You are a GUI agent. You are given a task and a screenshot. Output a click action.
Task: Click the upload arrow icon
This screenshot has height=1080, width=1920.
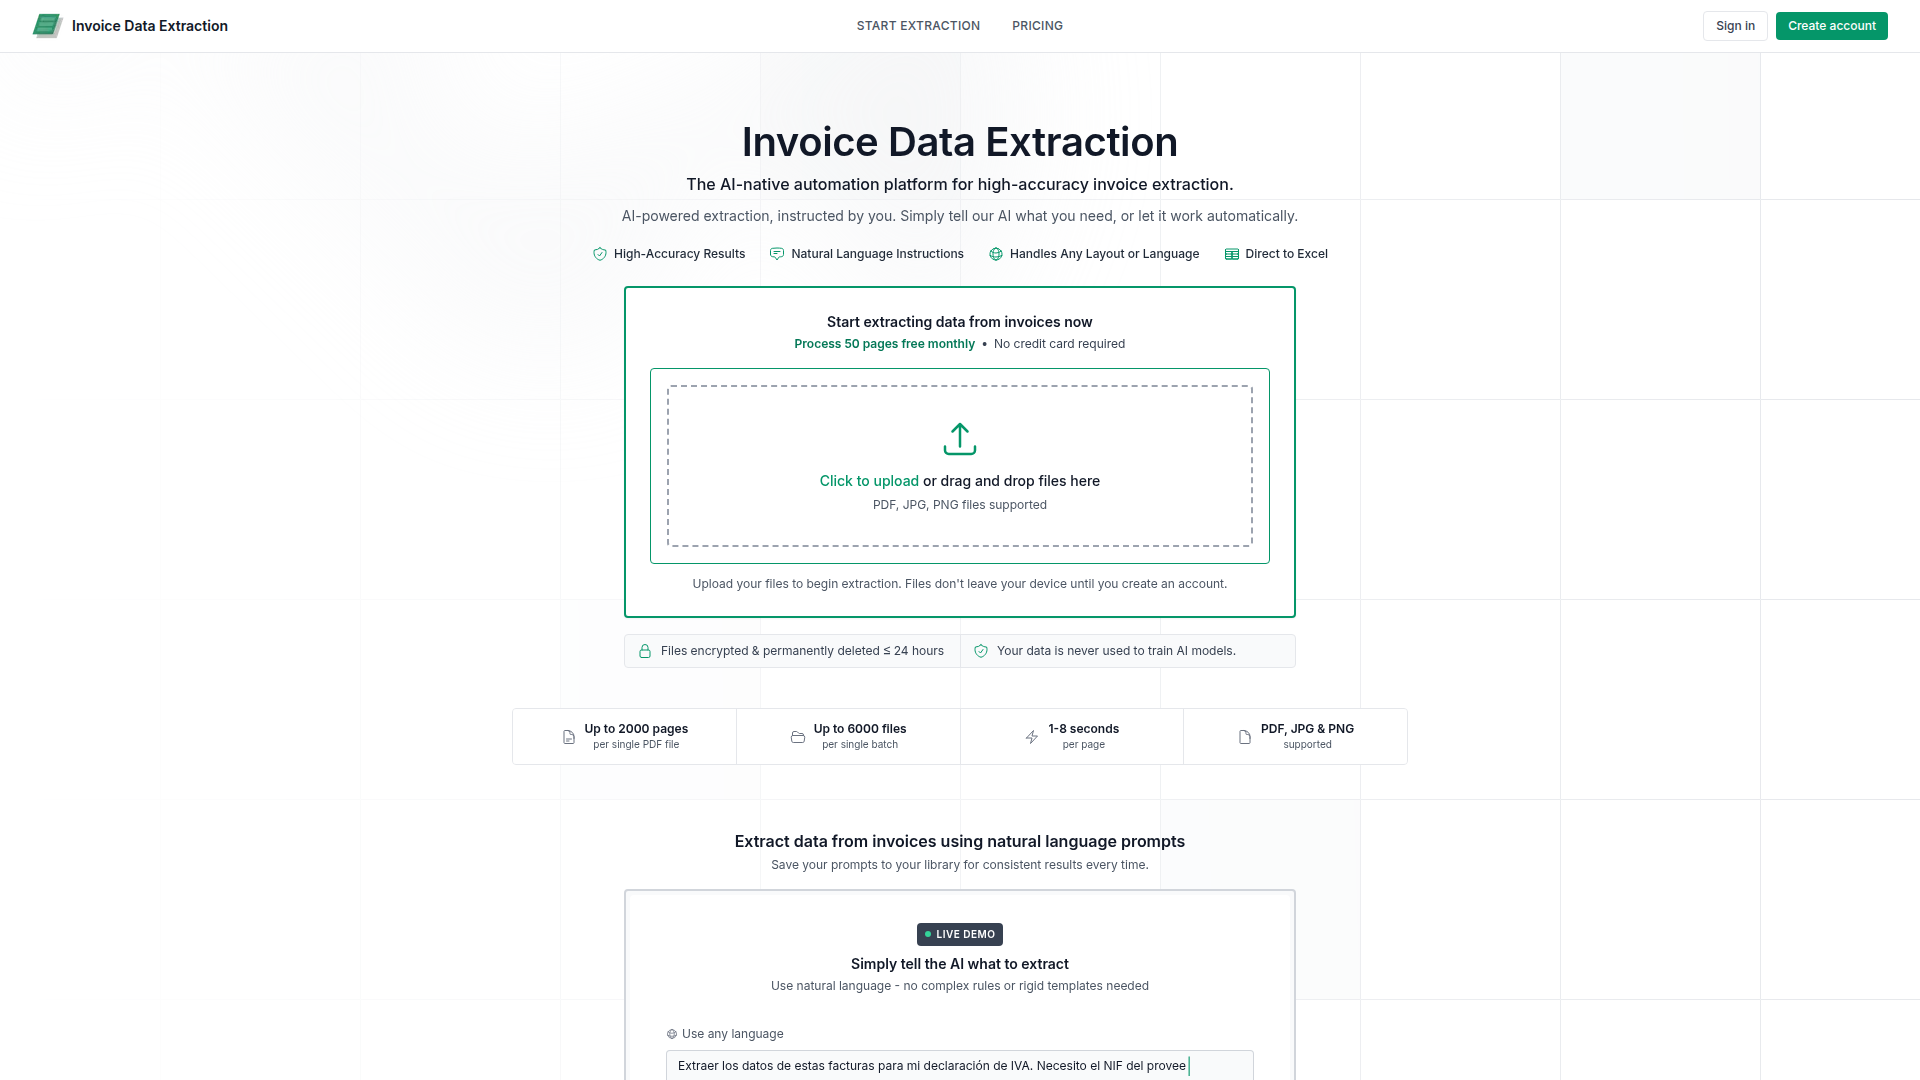[x=959, y=438]
